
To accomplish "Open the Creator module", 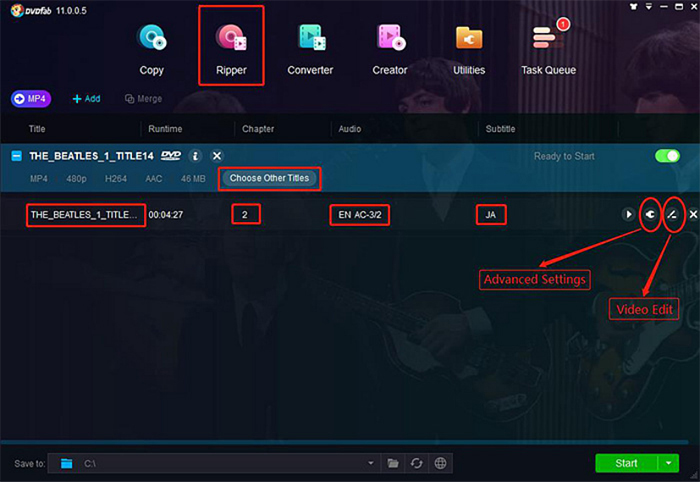I will tap(390, 50).
